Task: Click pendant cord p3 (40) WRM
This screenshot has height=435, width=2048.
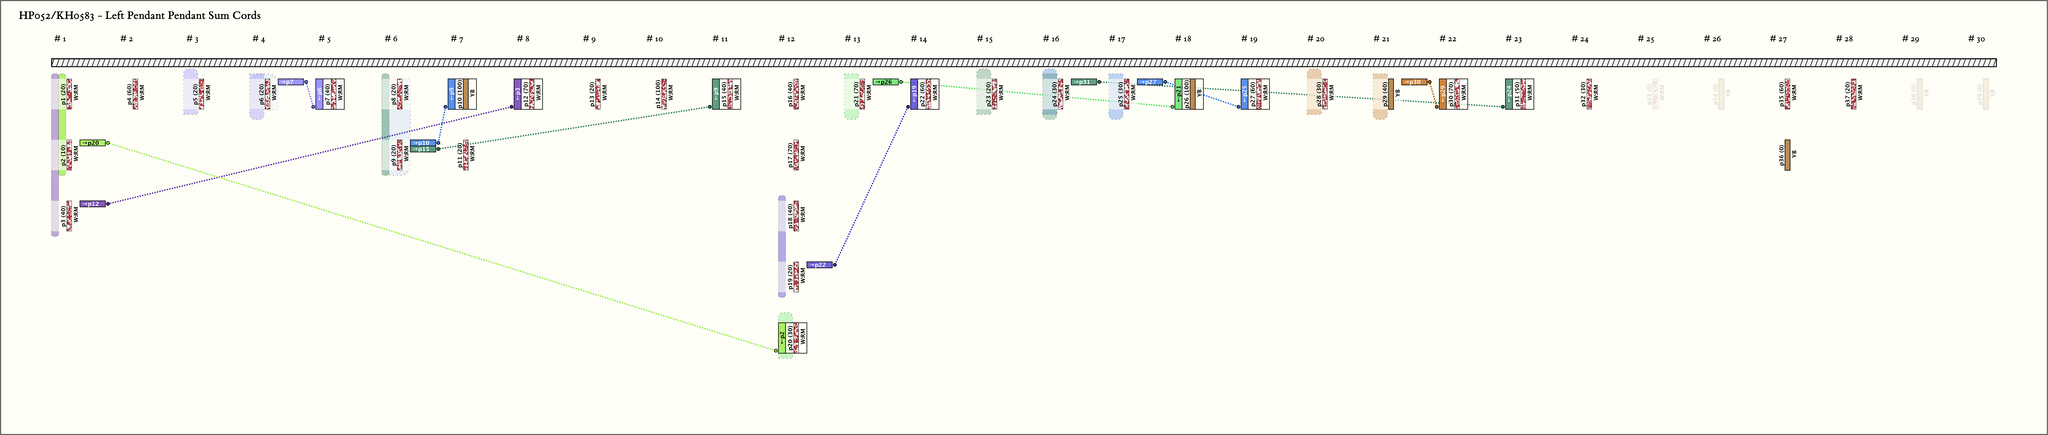Action: 69,216
